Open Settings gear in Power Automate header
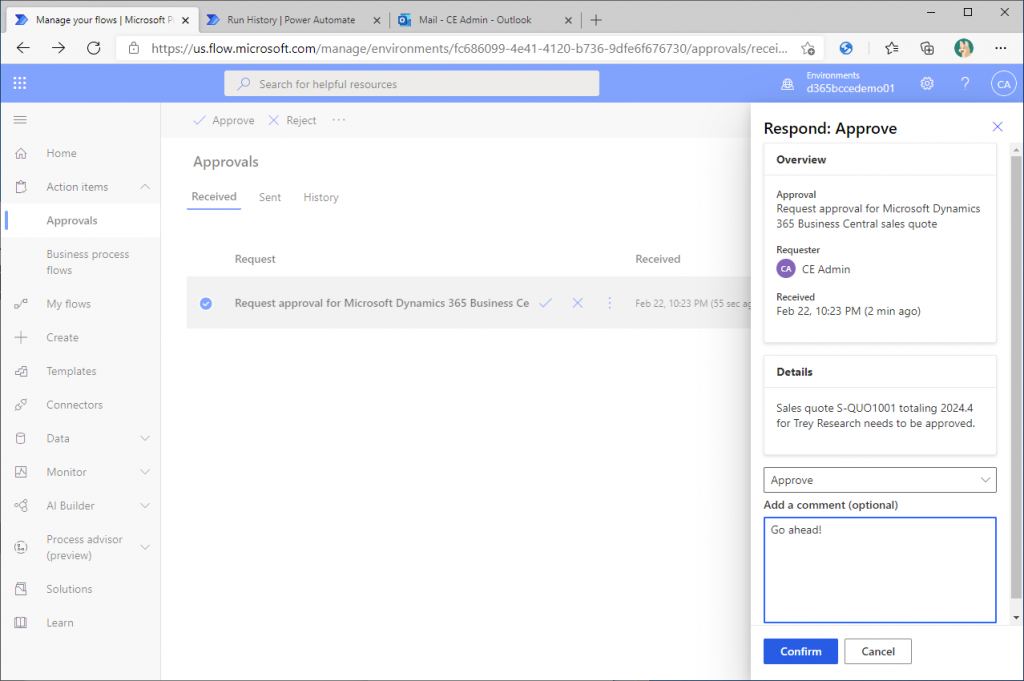Screen dimensions: 1024x681 (x=927, y=84)
